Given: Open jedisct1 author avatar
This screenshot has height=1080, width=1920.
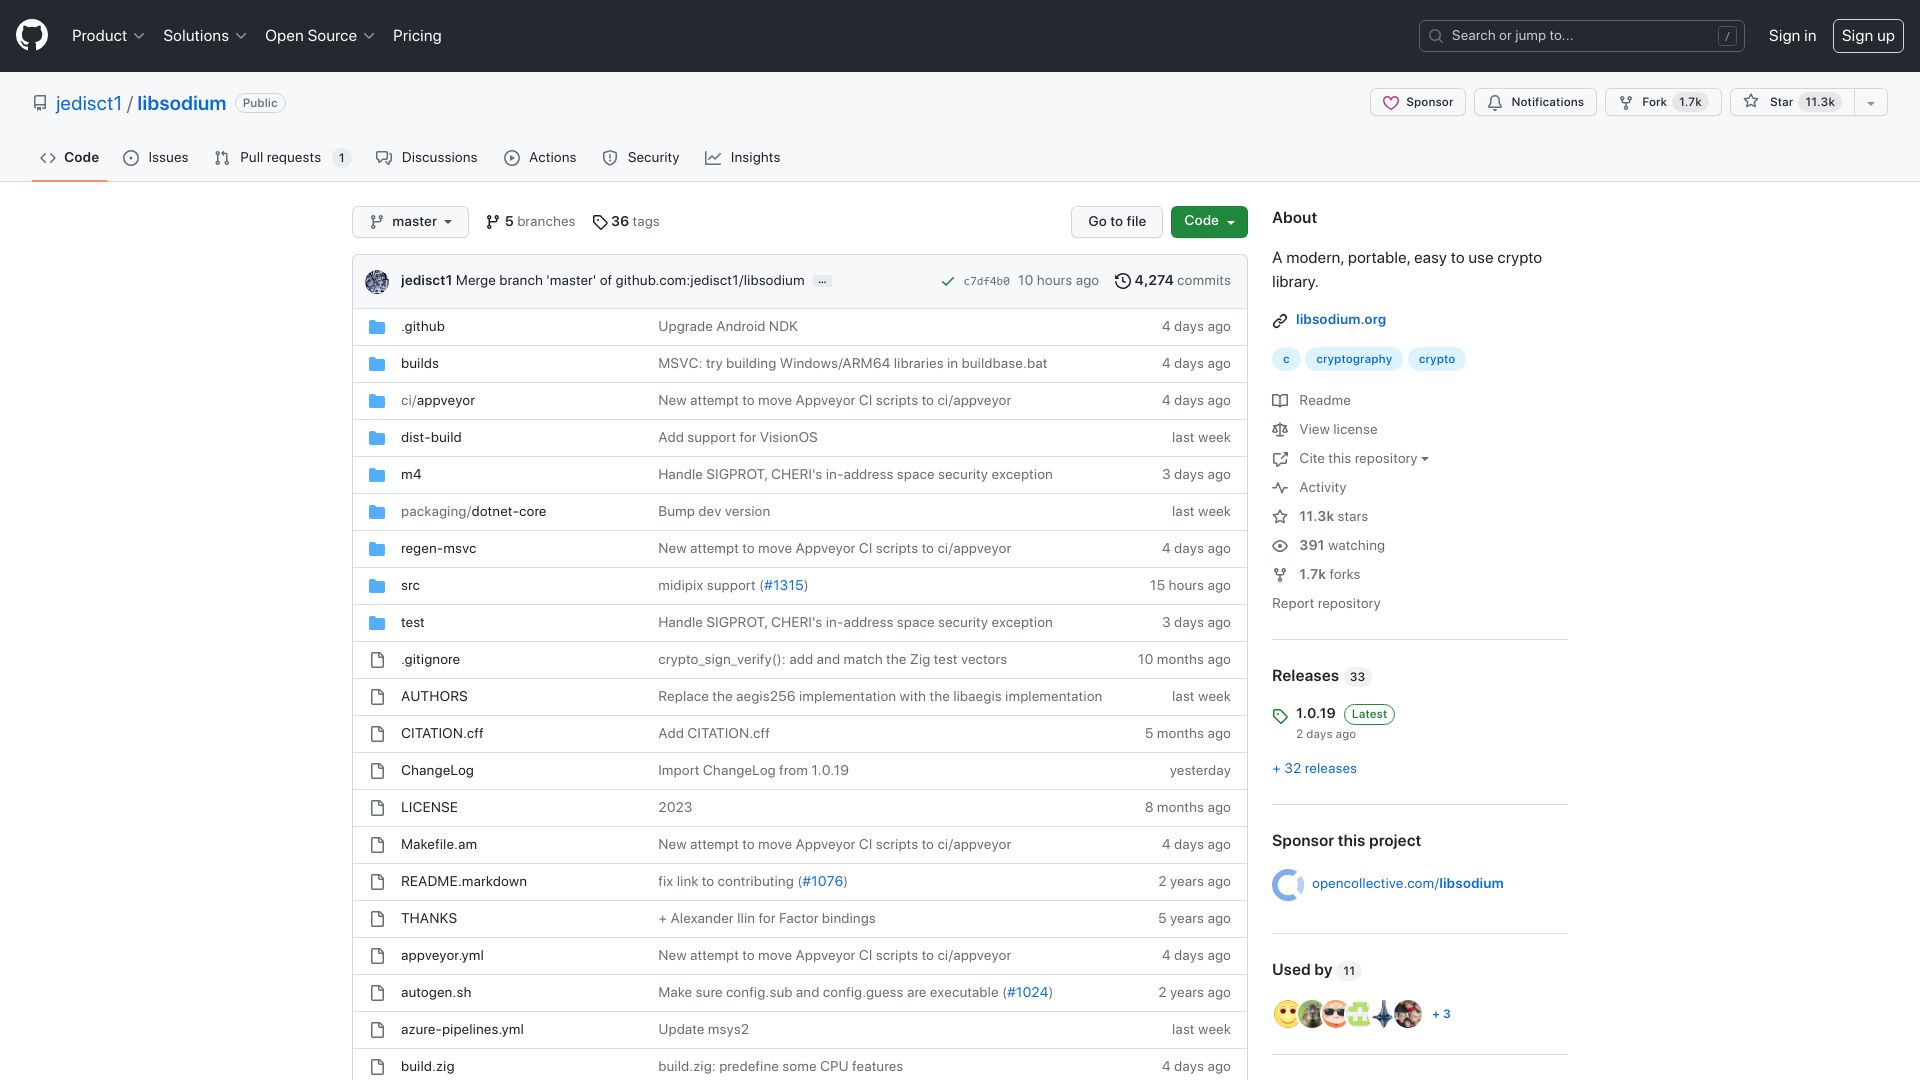Looking at the screenshot, I should (377, 282).
